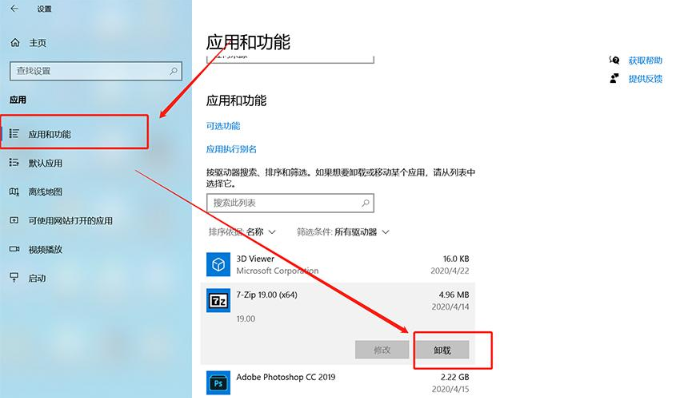The width and height of the screenshot is (686, 398).
Task: Select Adobe Photoshop CC 2019 entry
Action: [338, 383]
